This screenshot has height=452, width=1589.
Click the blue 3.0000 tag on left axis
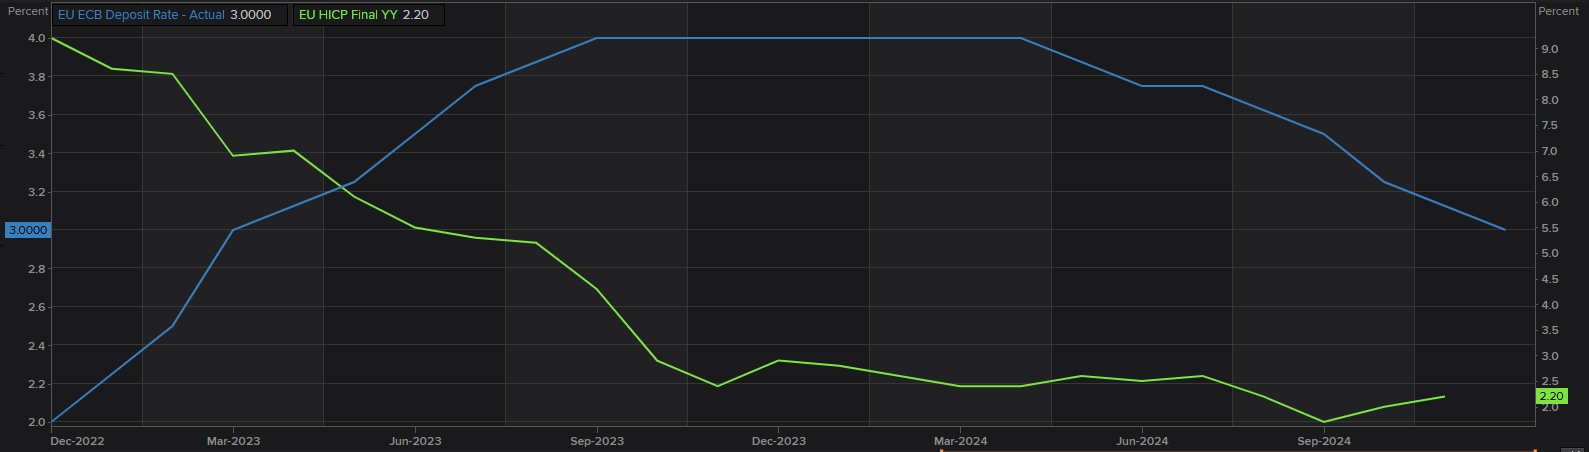point(28,230)
